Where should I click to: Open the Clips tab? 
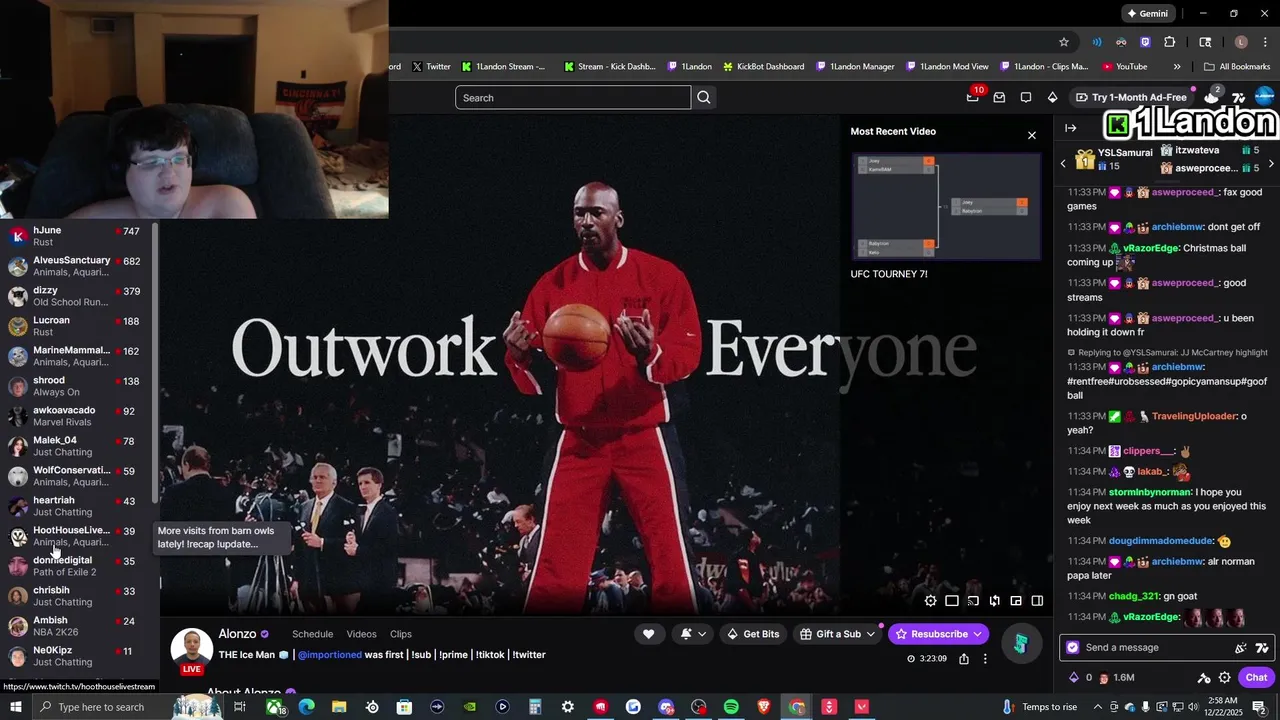click(x=401, y=634)
